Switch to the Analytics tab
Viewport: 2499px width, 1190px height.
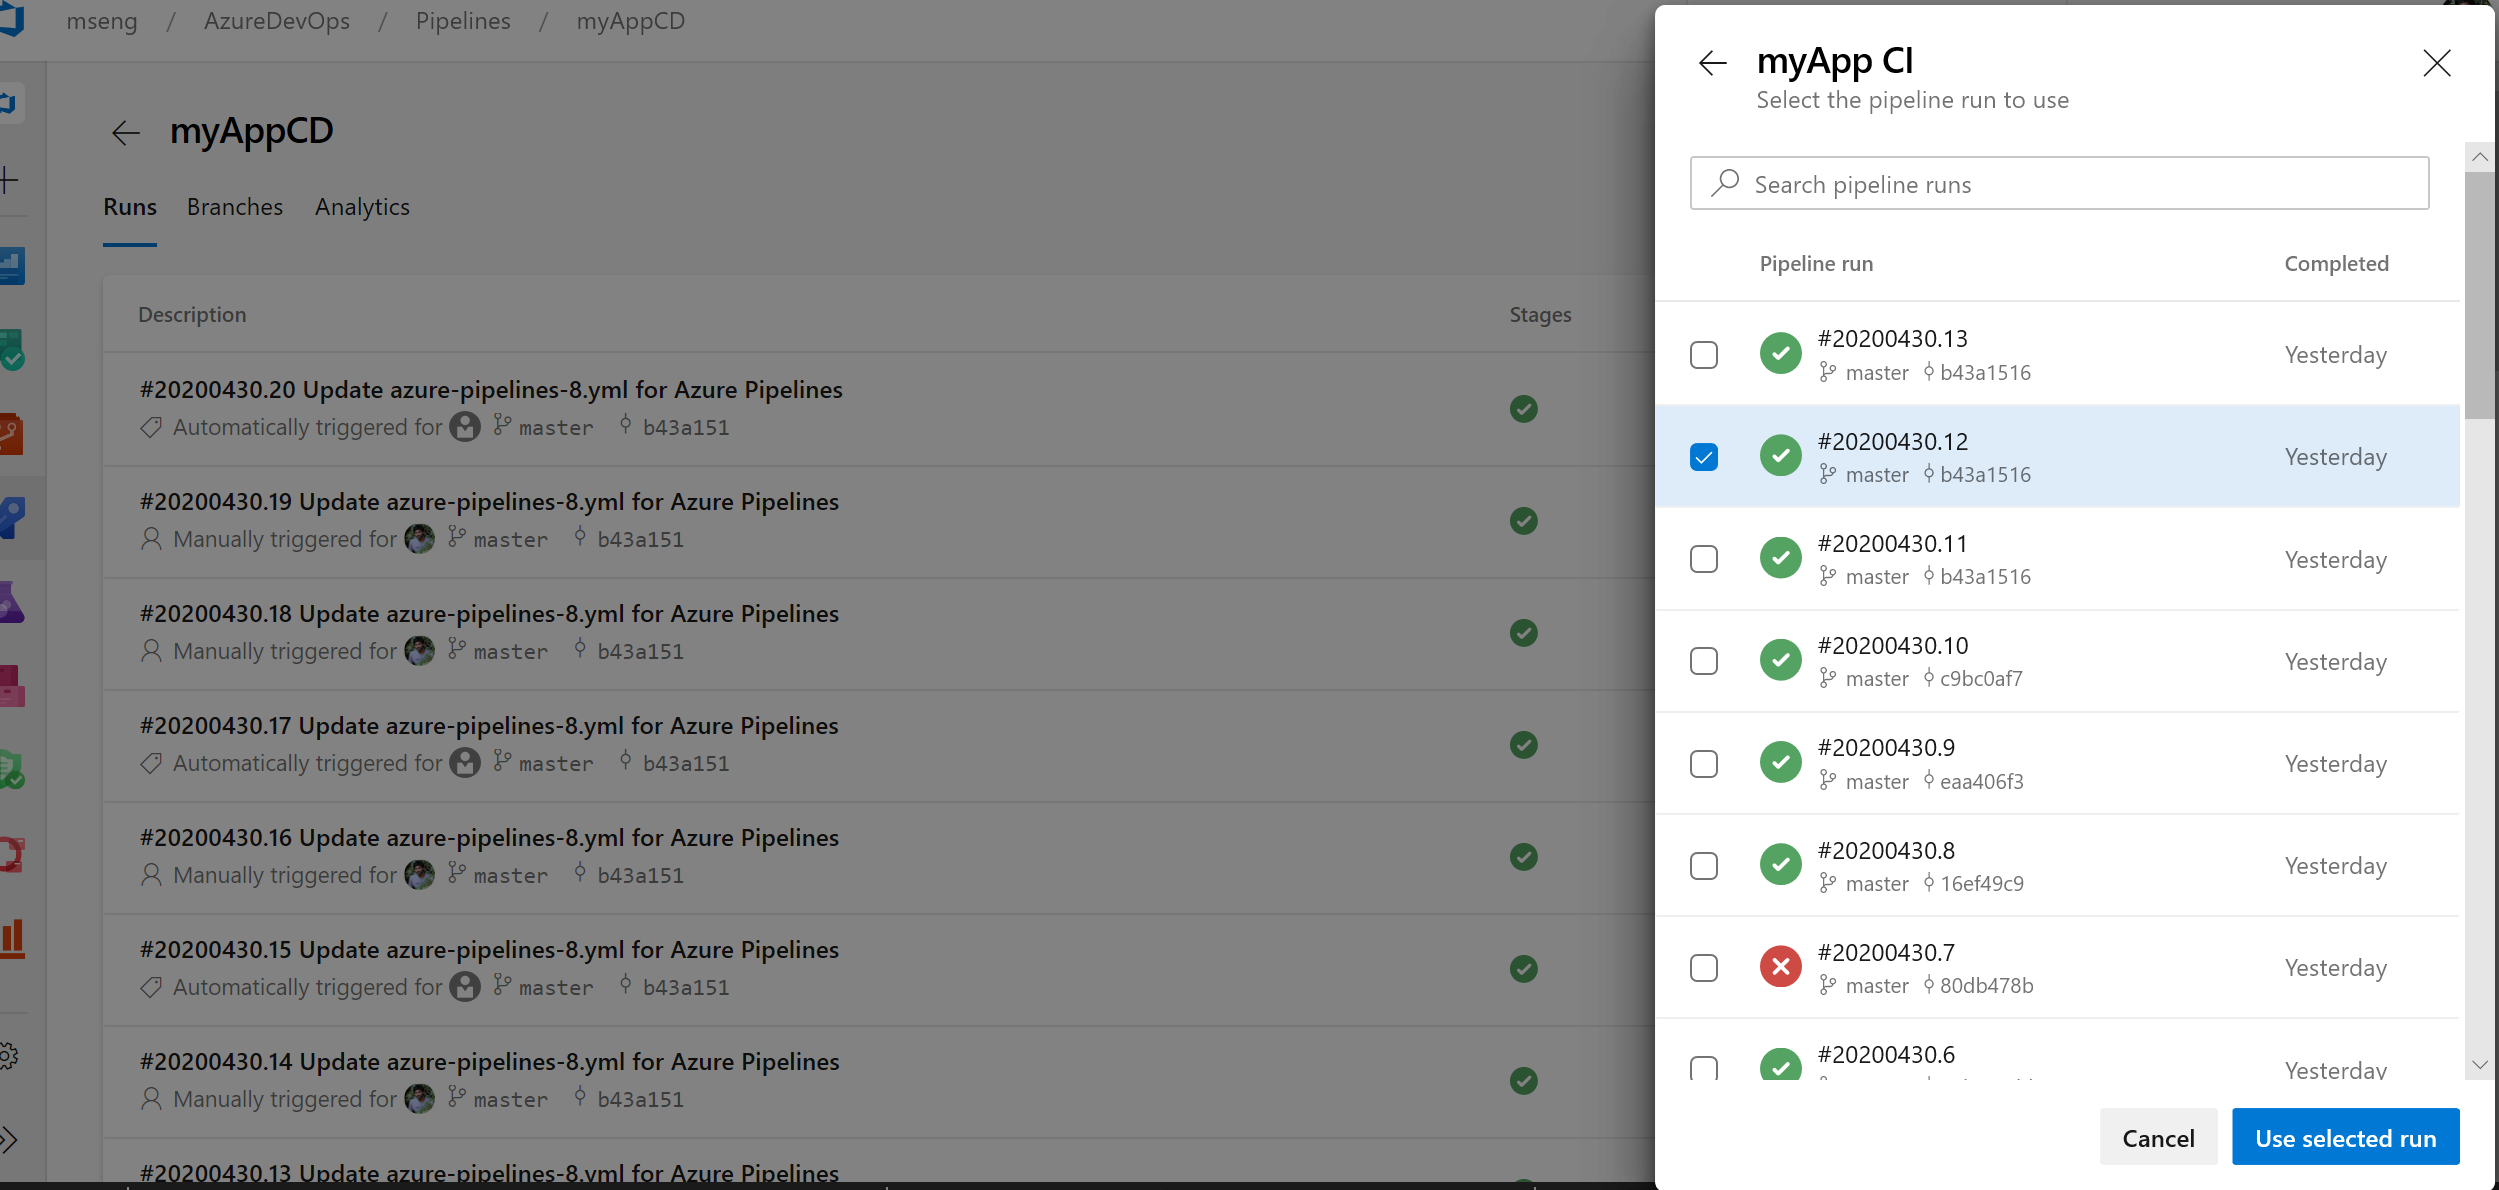(362, 206)
